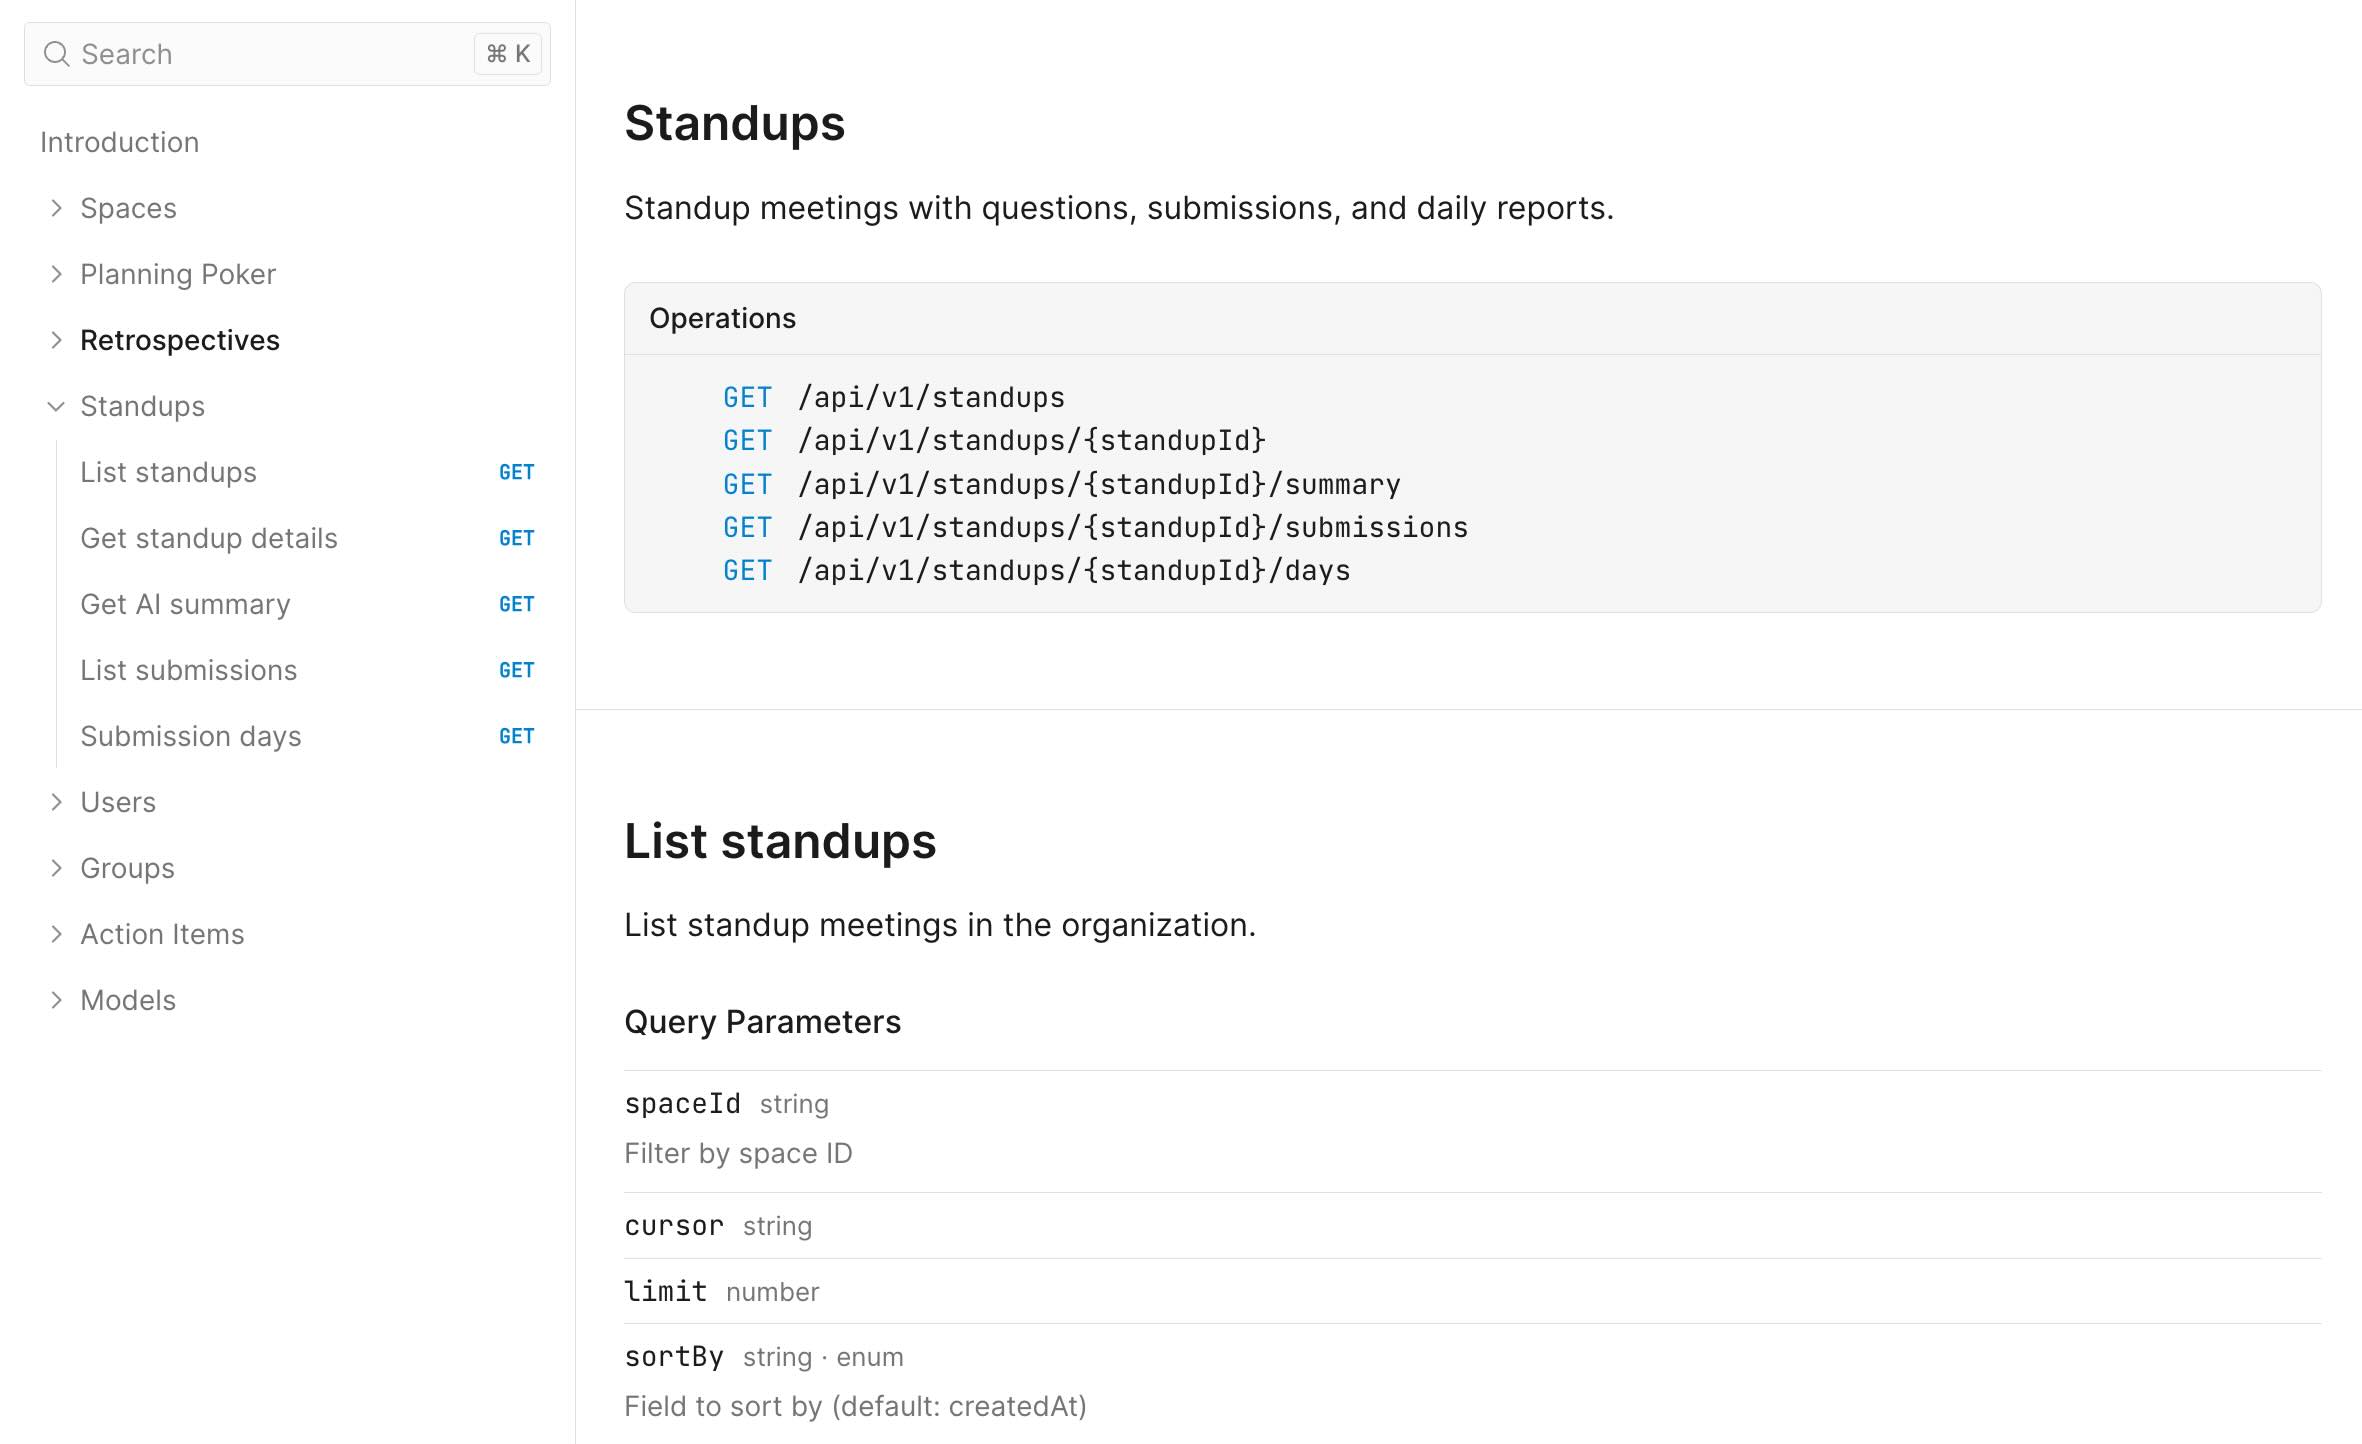Screen dimensions: 2362x1444
Task: Expand the Users section chevron
Action: 57,802
